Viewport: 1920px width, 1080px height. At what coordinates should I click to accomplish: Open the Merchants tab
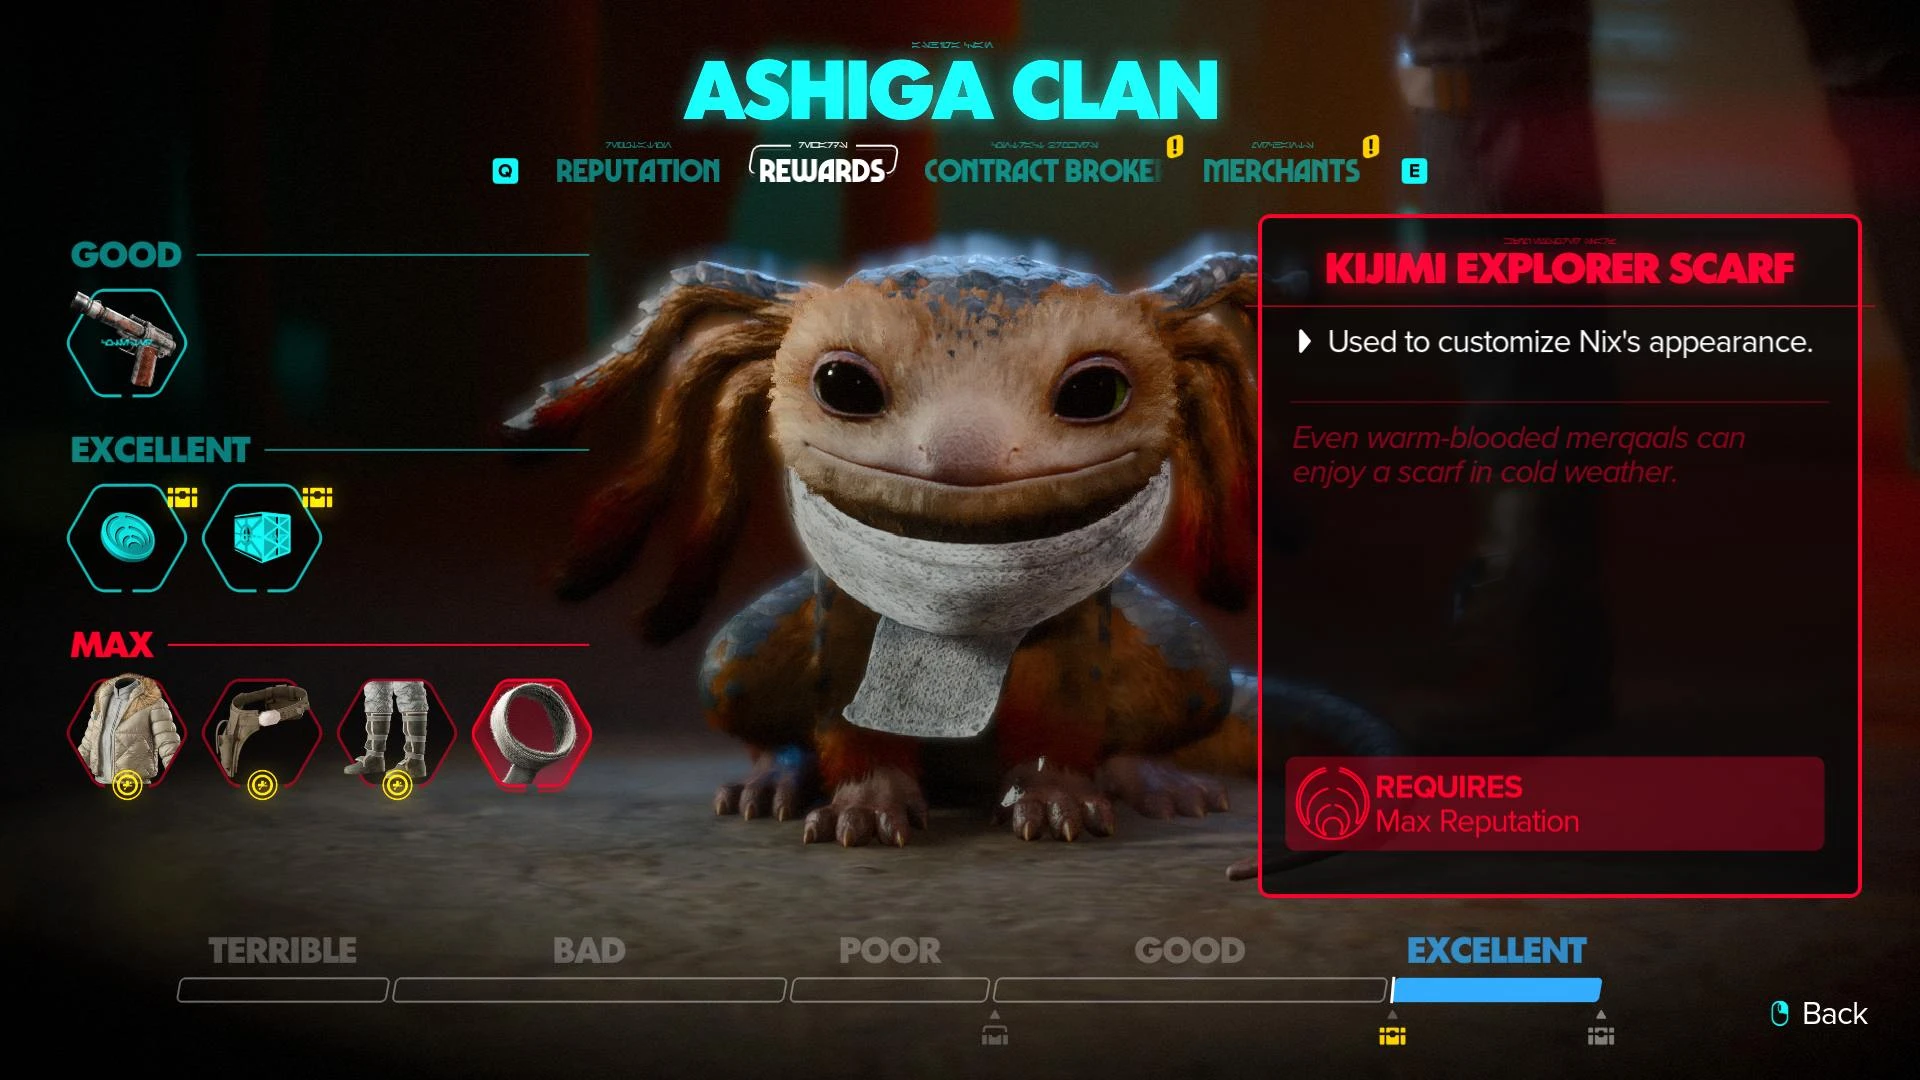pos(1281,171)
